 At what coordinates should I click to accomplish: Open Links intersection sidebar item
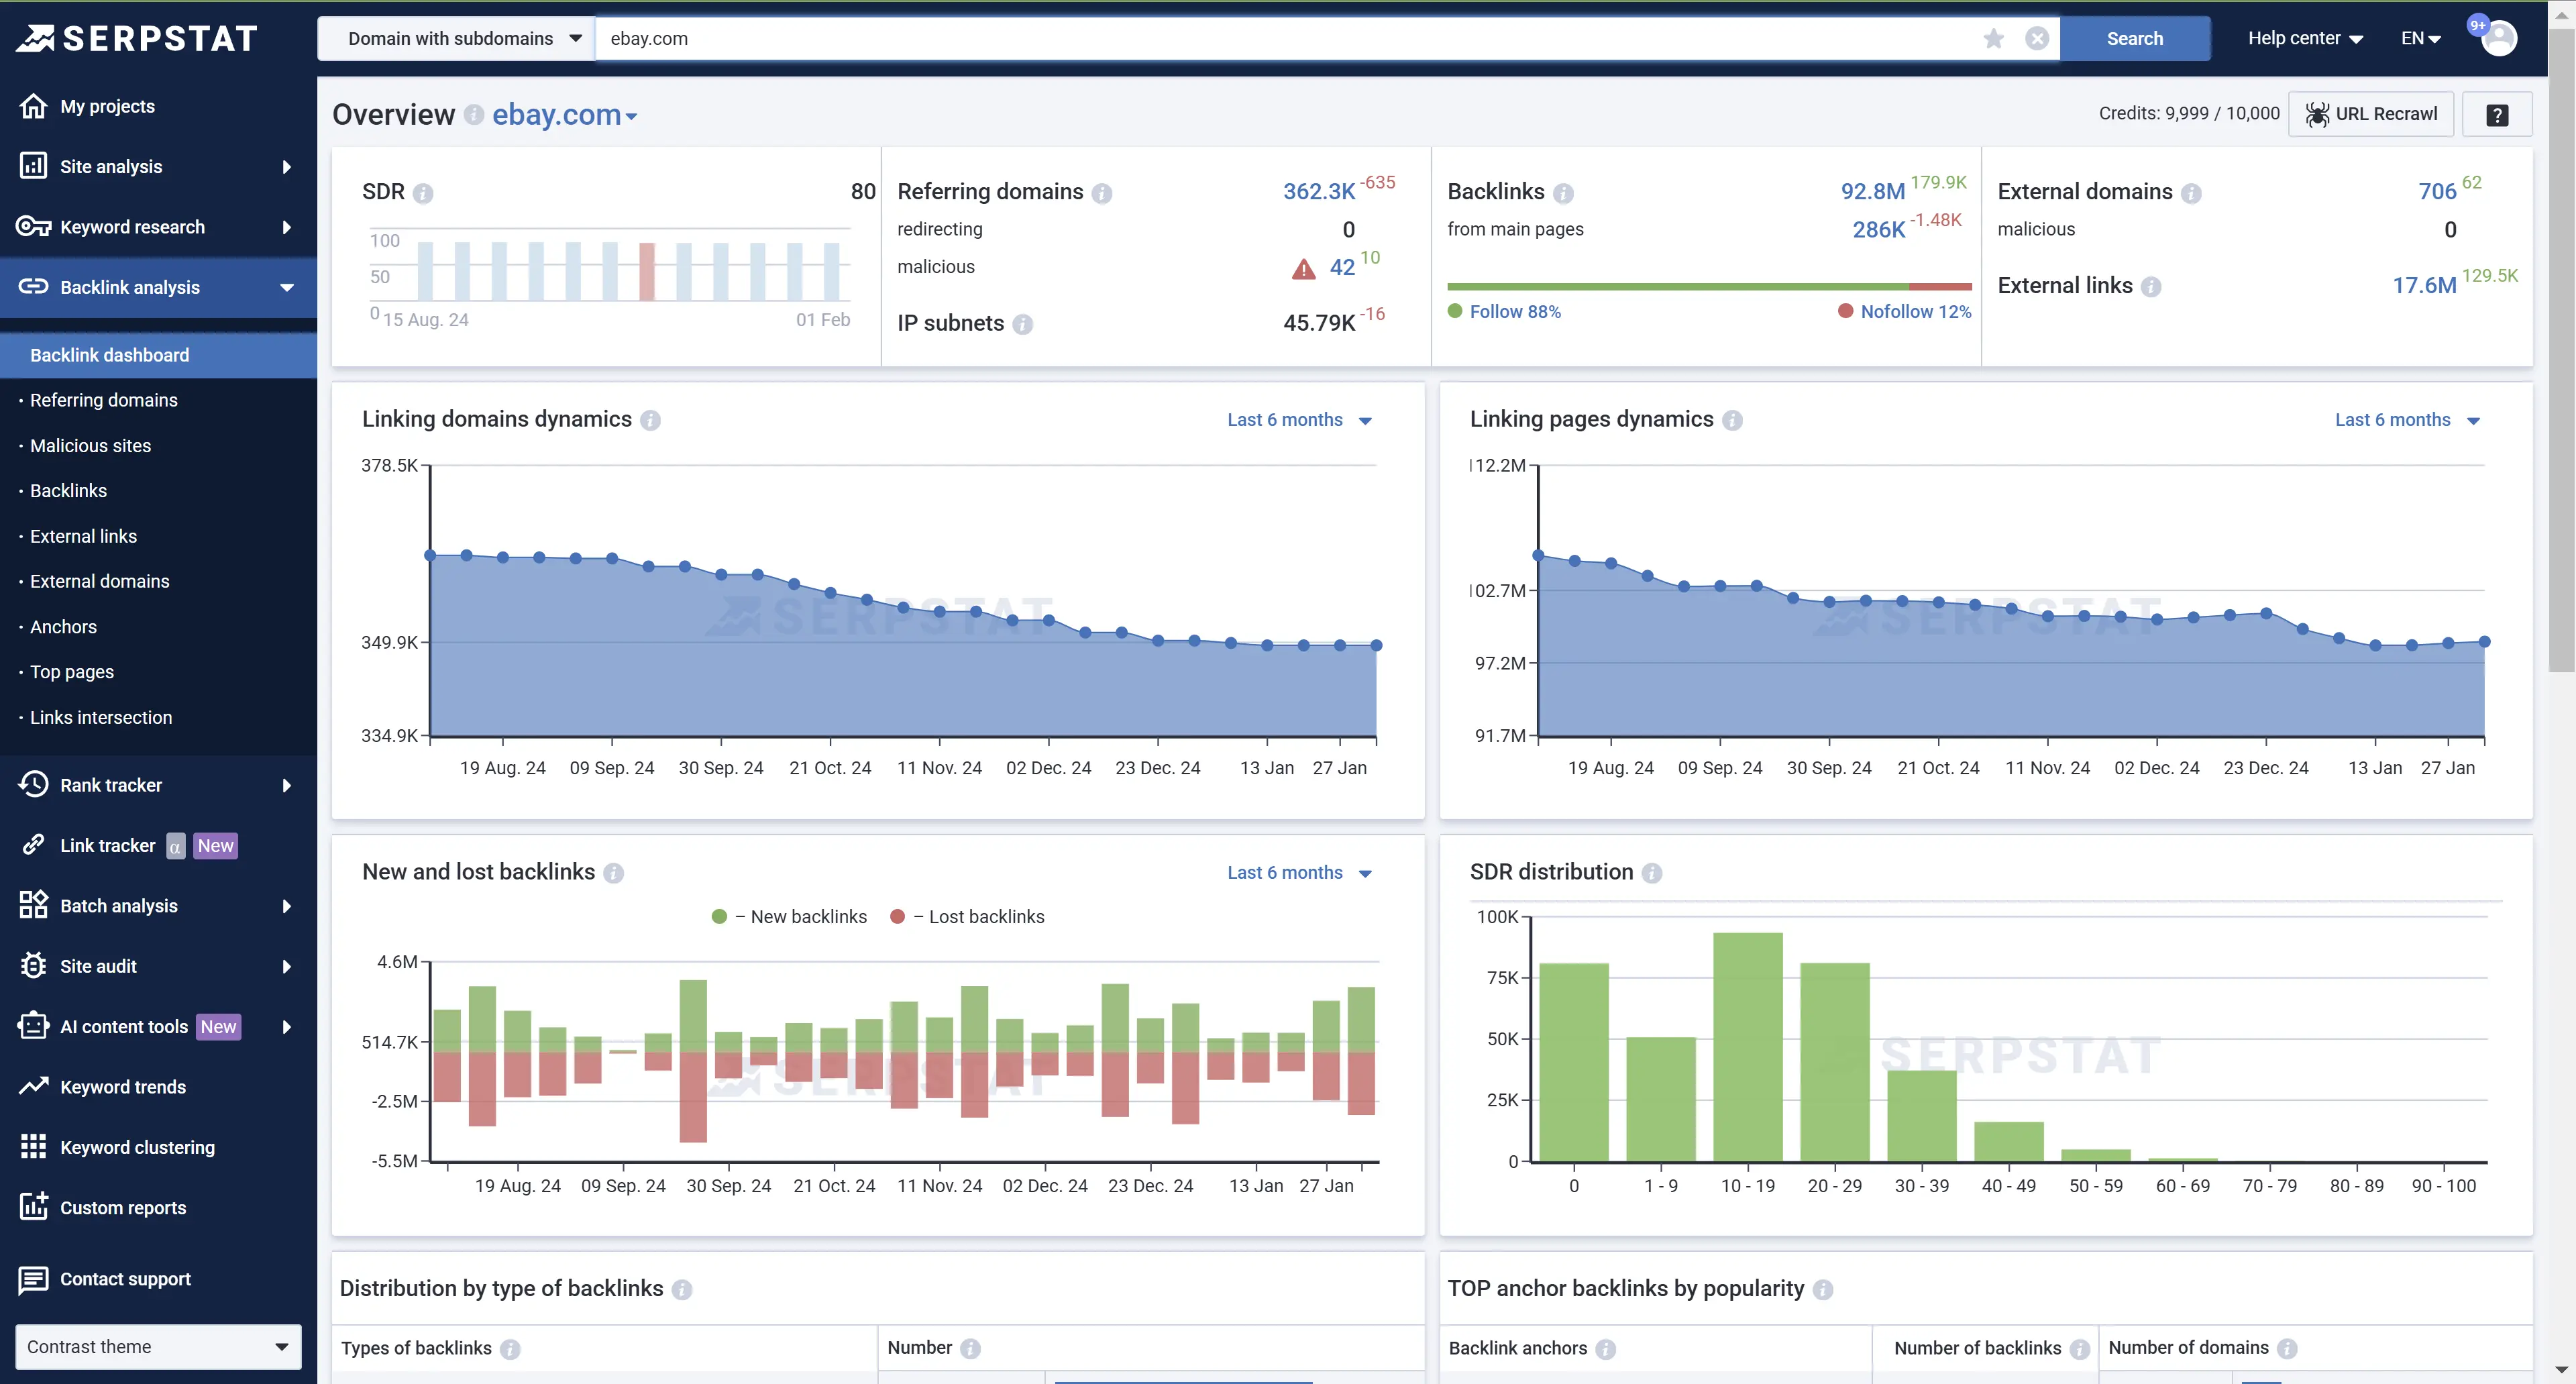101,717
